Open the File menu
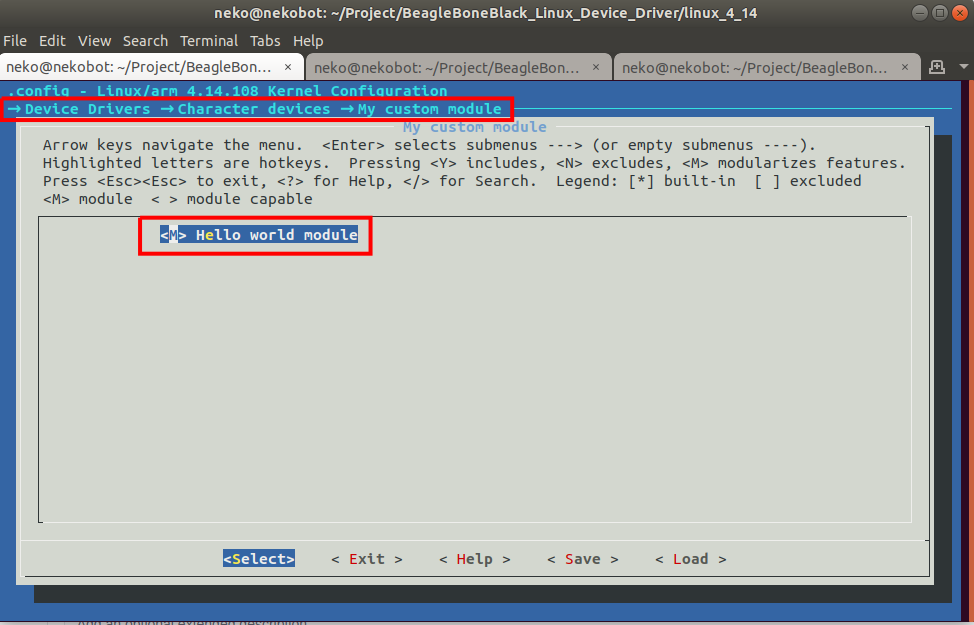The image size is (974, 625). point(15,41)
